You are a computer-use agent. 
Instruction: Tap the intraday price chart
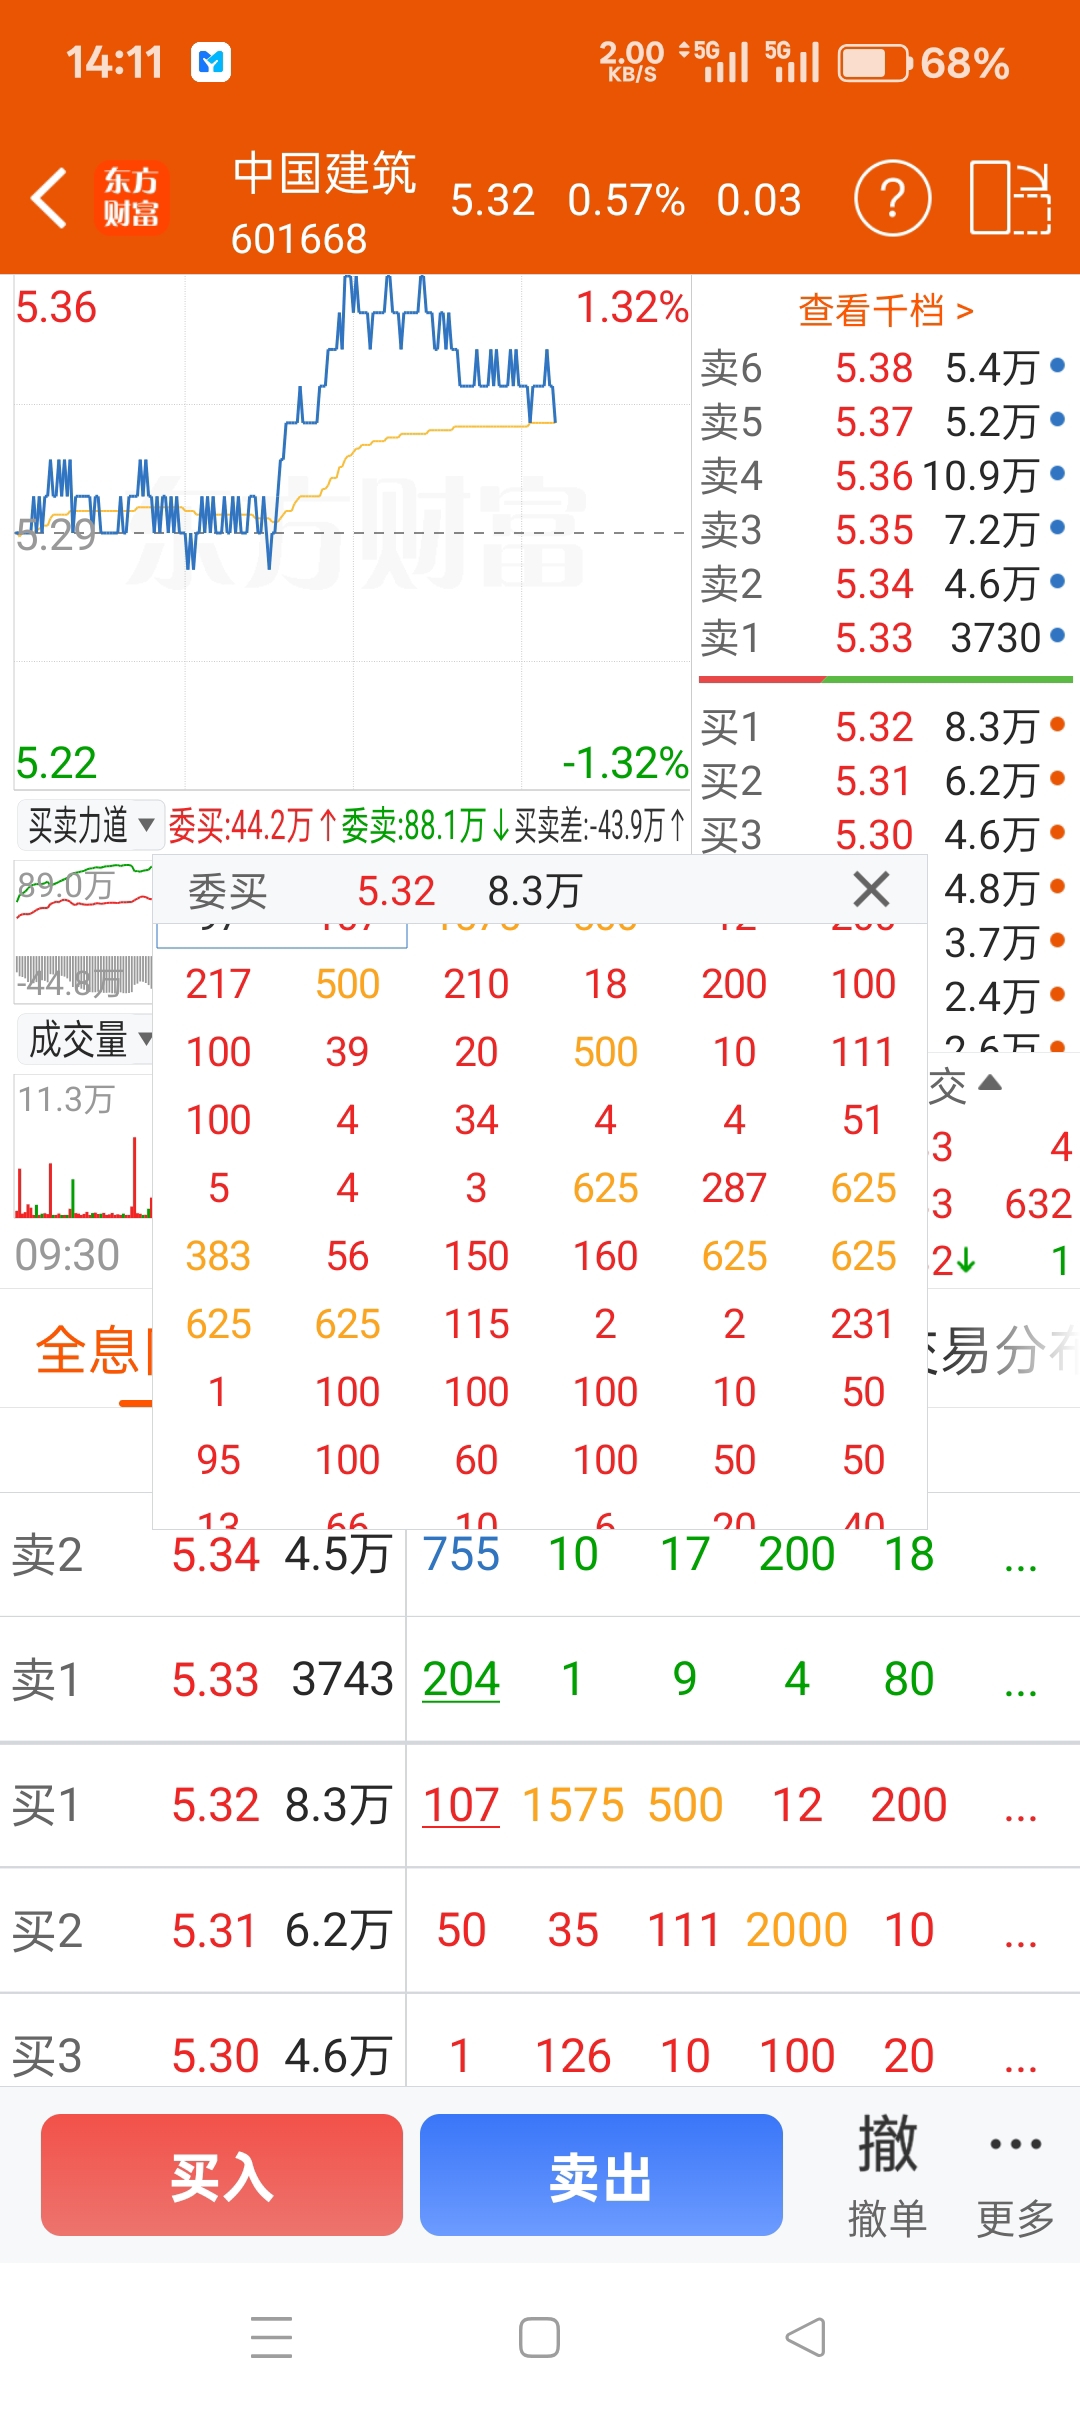tap(352, 532)
